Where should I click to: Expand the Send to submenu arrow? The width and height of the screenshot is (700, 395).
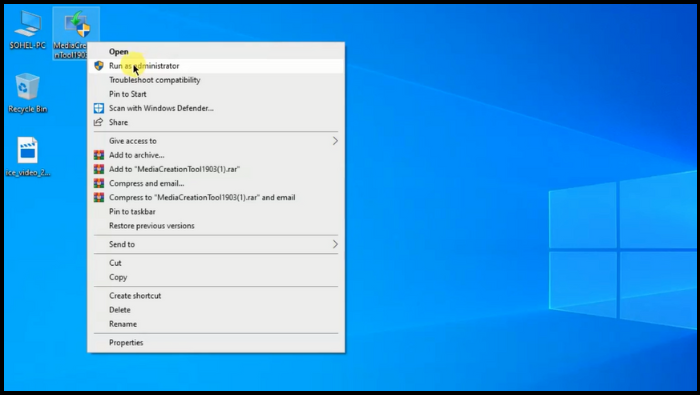(335, 244)
